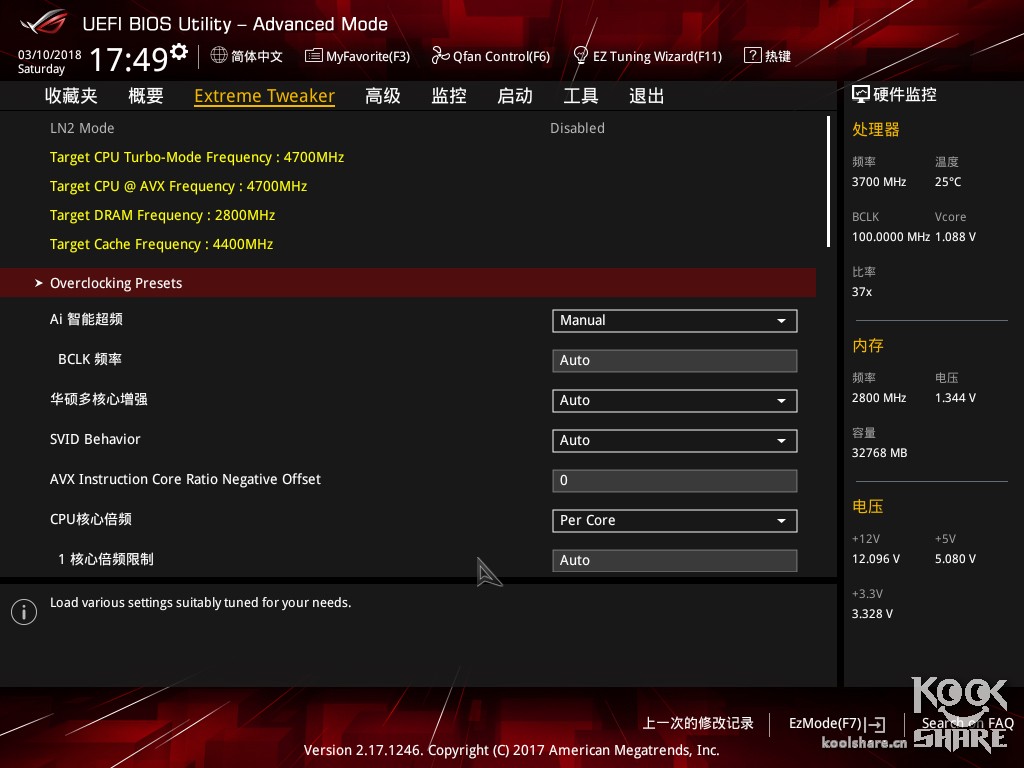Click Target CPU Turbo-Mode Frequency text

[x=197, y=157]
